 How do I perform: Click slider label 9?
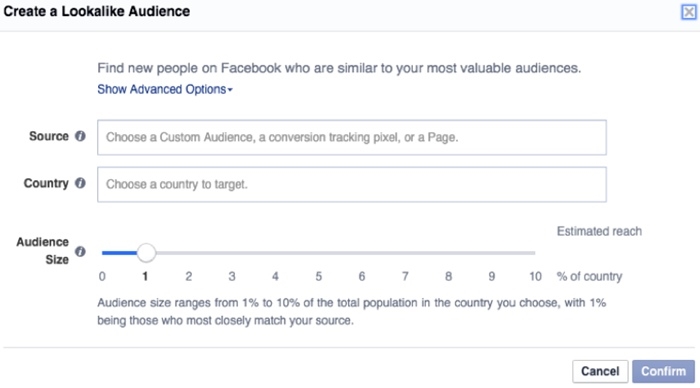[492, 276]
